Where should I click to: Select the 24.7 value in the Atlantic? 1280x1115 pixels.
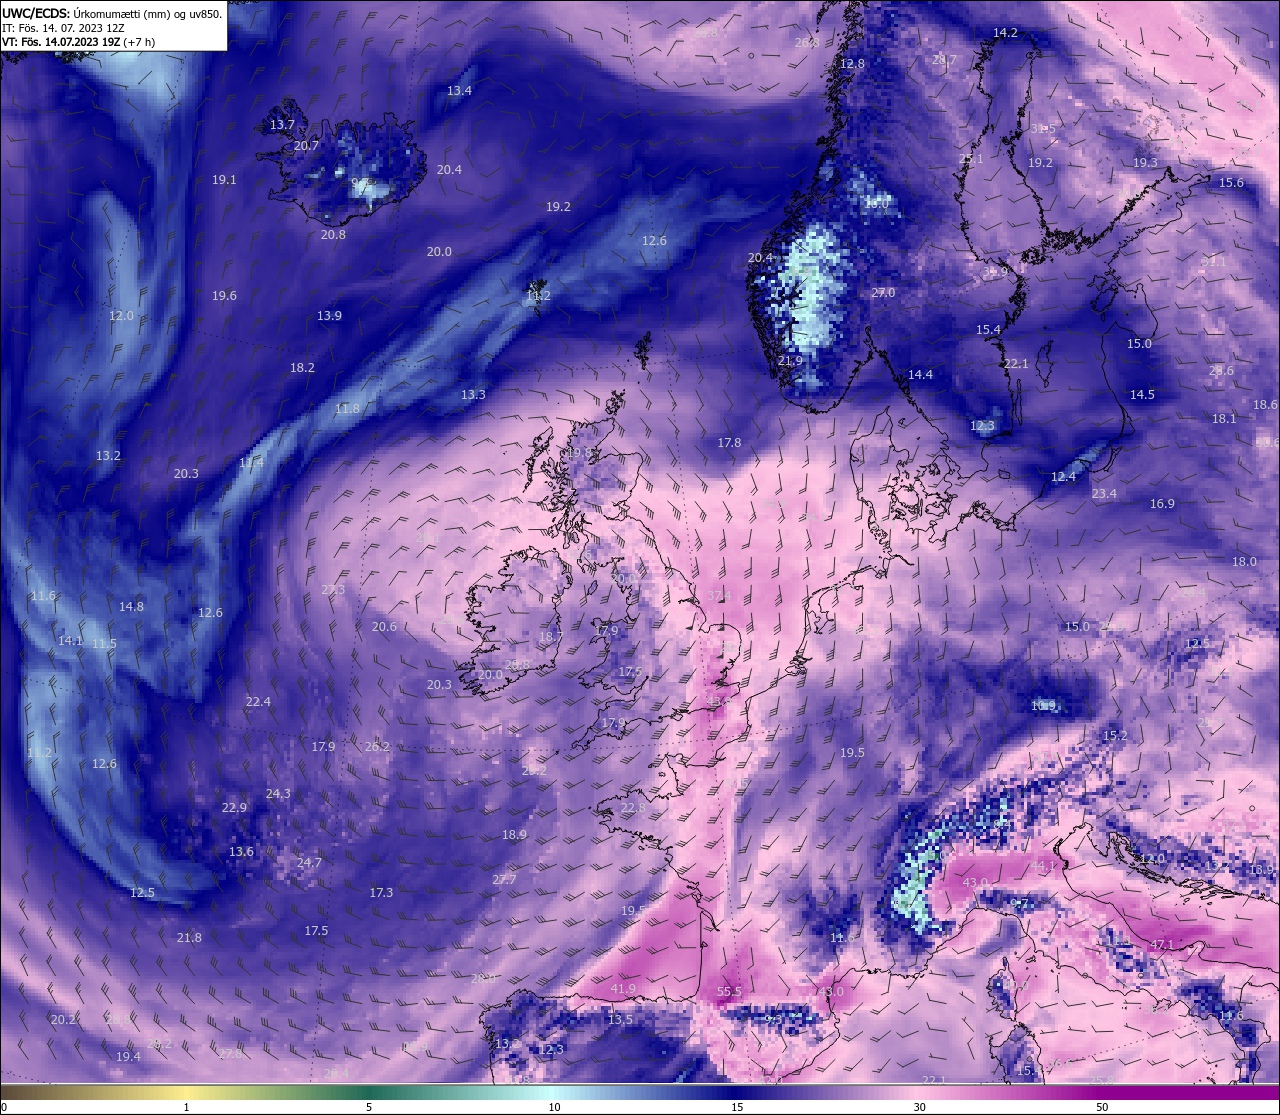309,863
